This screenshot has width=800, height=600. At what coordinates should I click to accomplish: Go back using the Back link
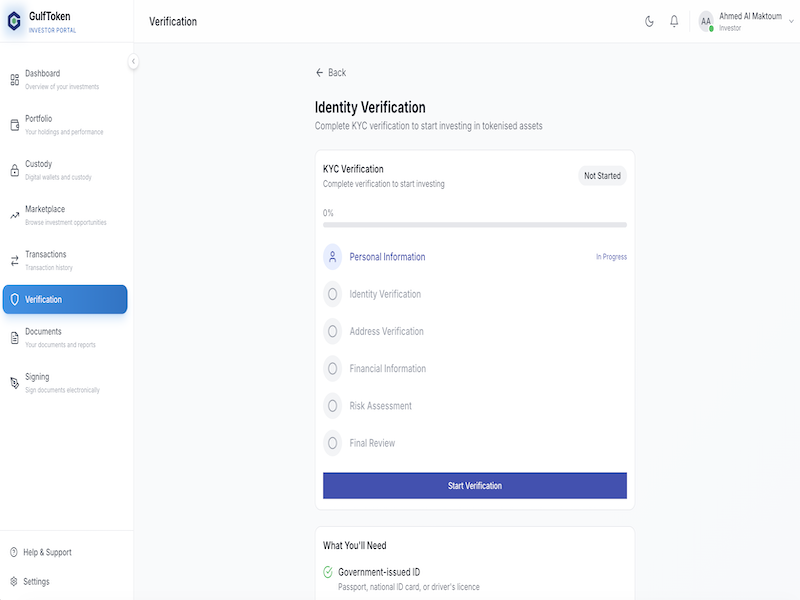tap(331, 72)
